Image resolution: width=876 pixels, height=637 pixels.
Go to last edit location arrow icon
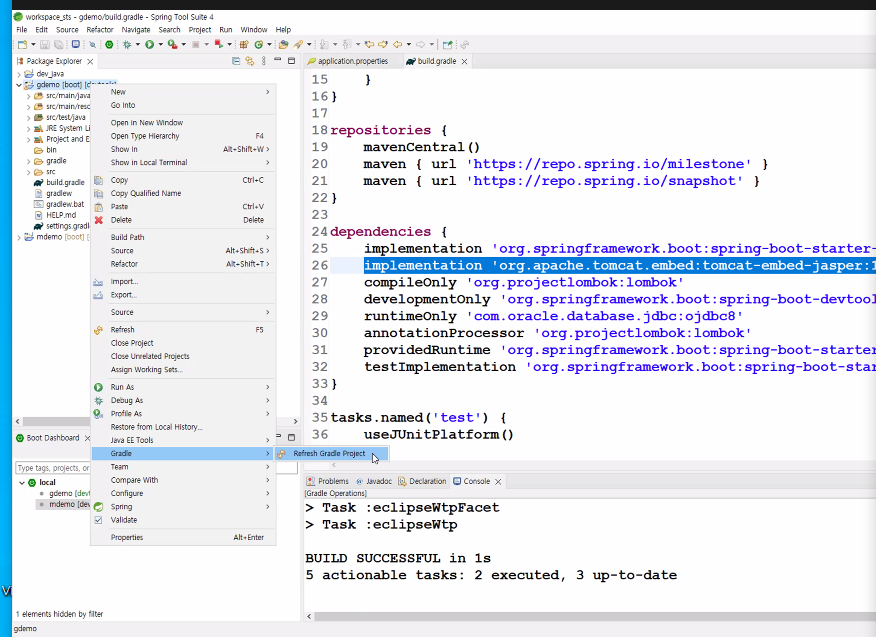[369, 44]
